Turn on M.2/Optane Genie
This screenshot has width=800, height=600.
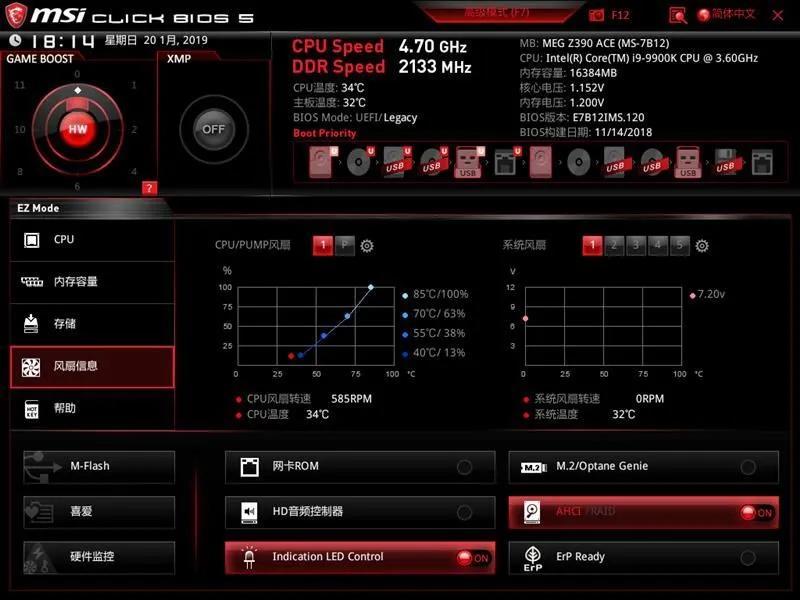747,467
